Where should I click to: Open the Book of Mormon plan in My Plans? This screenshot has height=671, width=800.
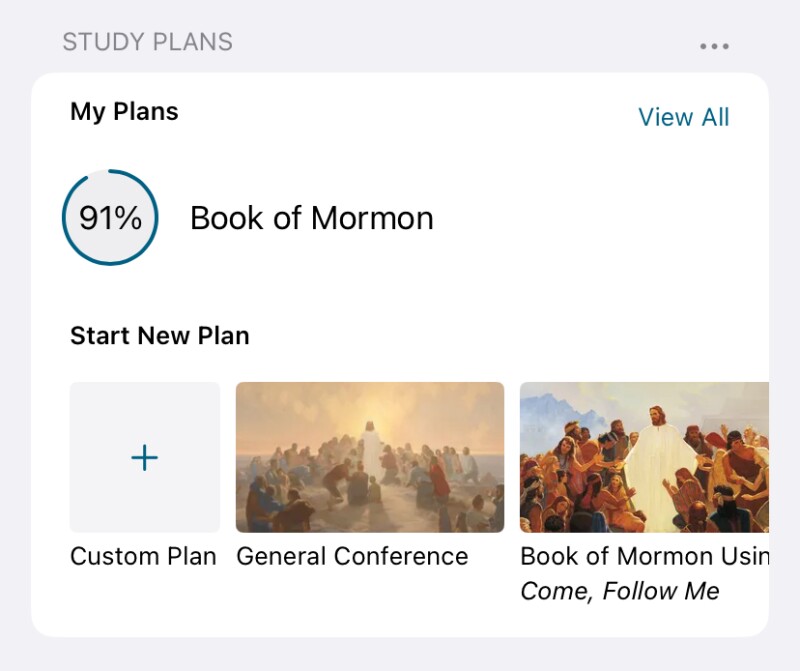tap(311, 218)
